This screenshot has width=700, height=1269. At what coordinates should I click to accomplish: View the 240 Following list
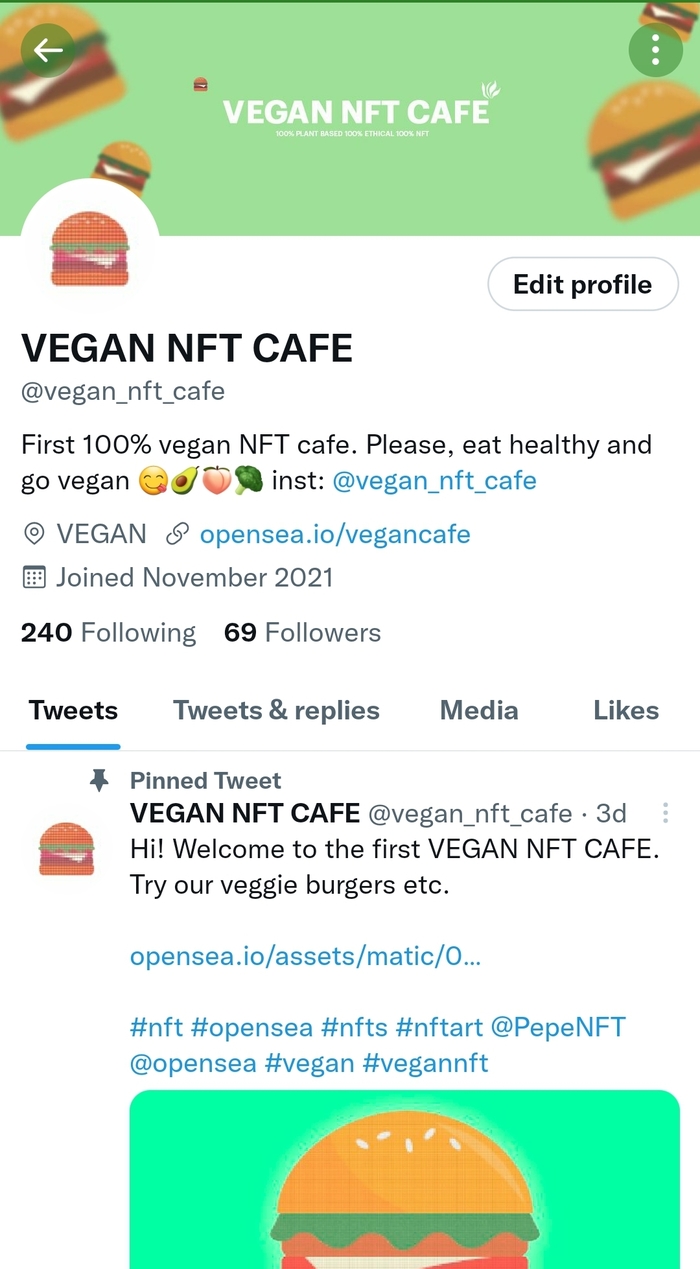point(108,632)
